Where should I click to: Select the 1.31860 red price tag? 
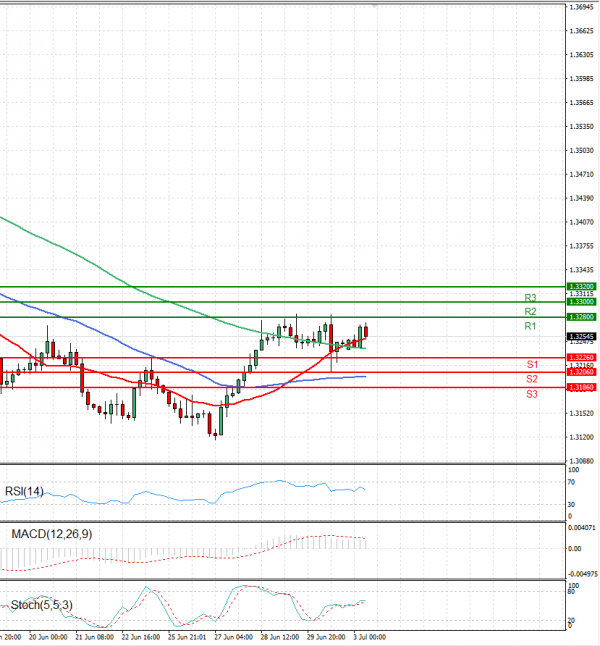pyautogui.click(x=579, y=387)
